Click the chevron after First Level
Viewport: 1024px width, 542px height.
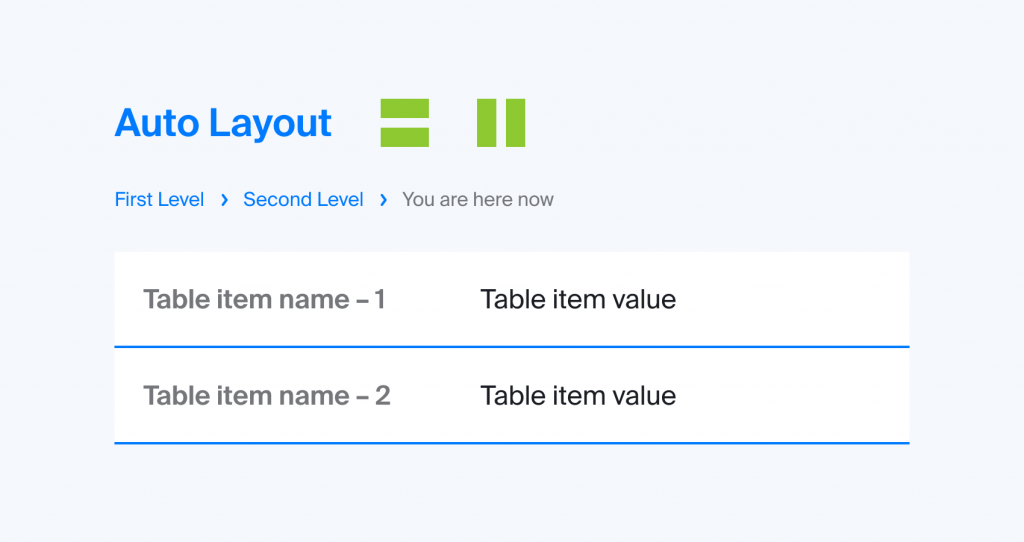[224, 200]
